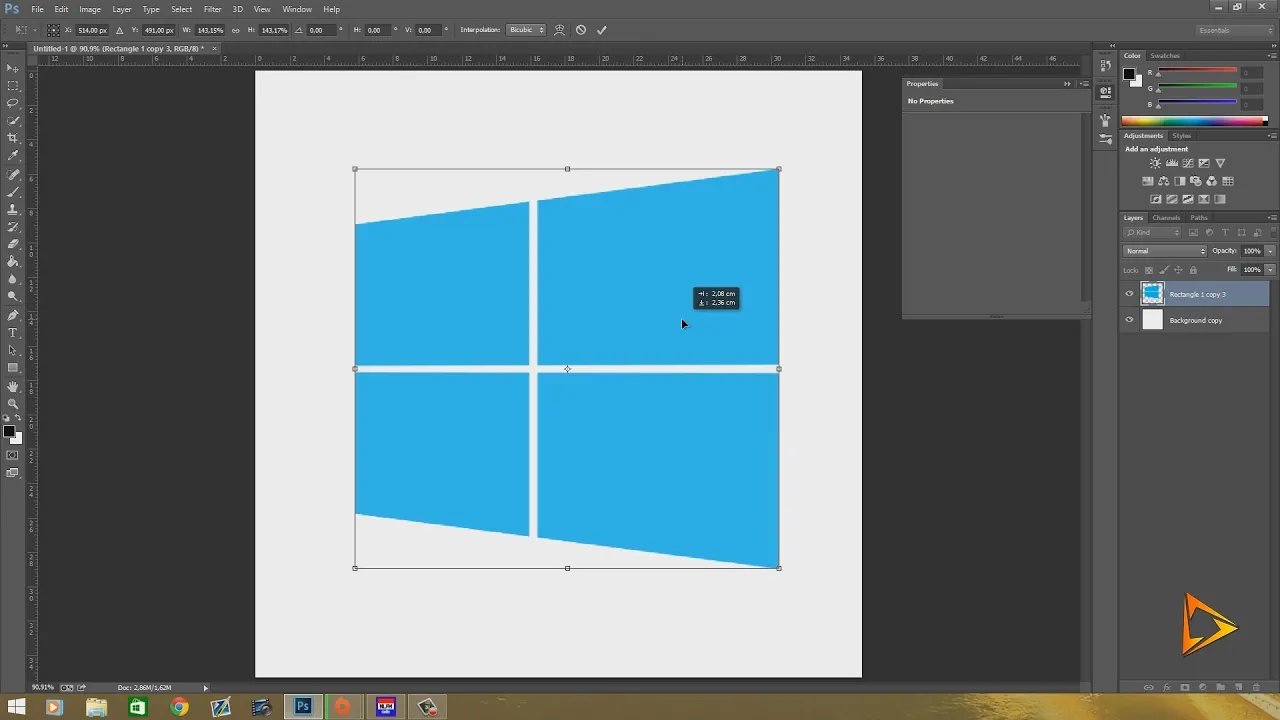
Task: Toggle lock transparent pixels
Action: [1149, 270]
